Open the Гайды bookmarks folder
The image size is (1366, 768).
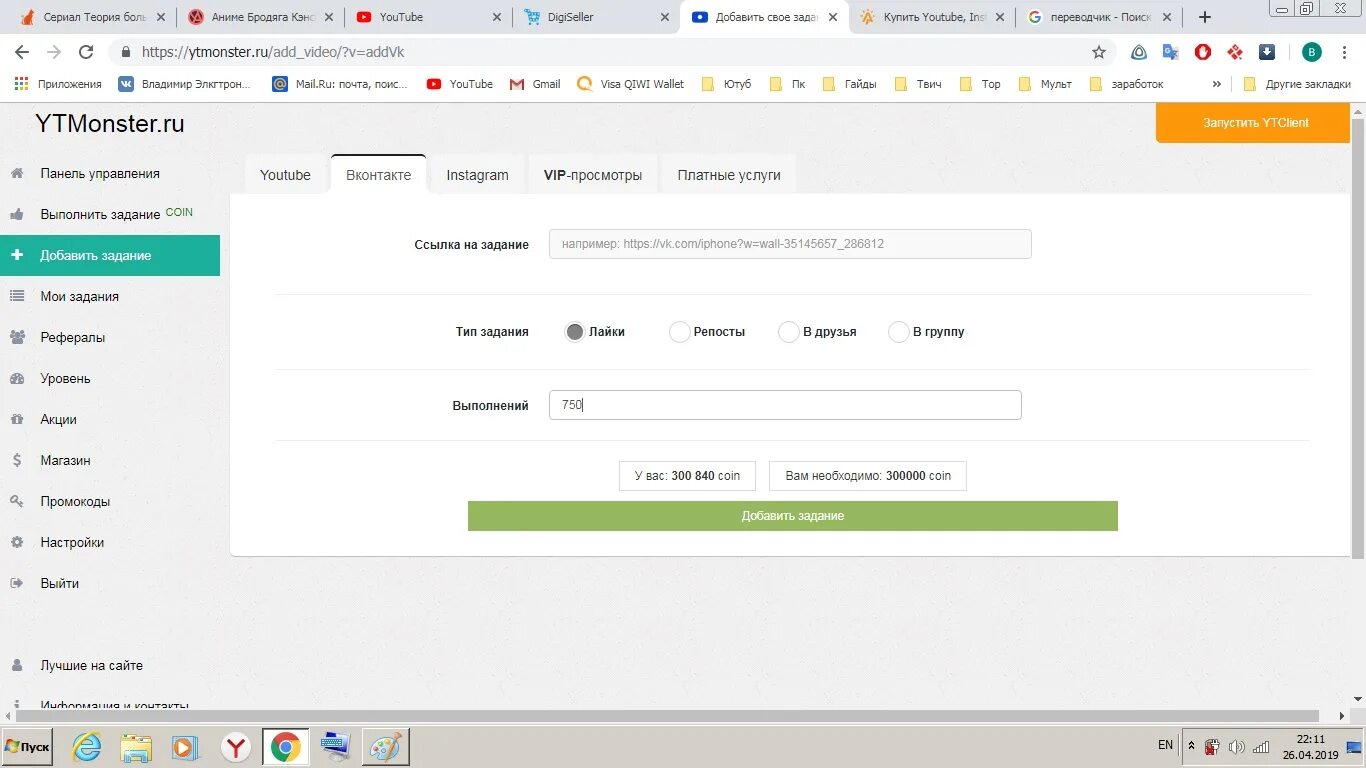pyautogui.click(x=849, y=84)
